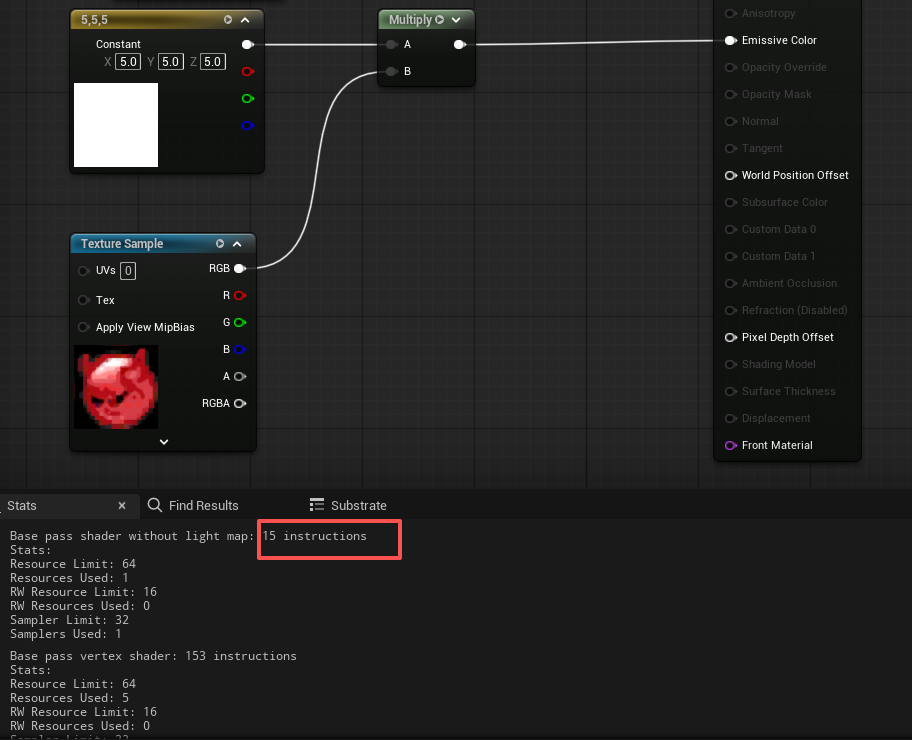Click the Constant node white output pin

[x=248, y=44]
